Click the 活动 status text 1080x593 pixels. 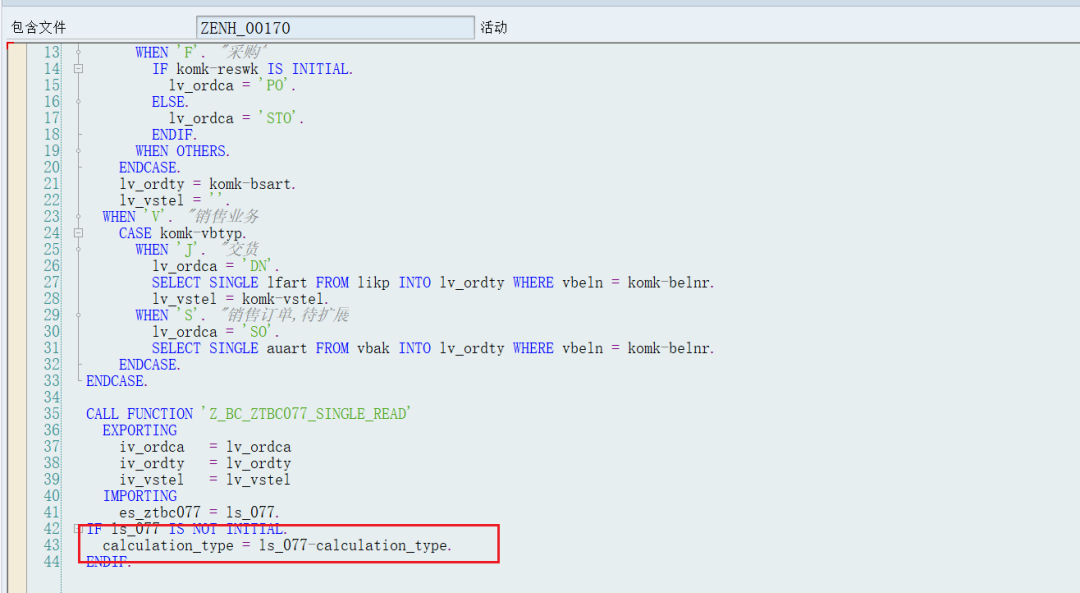click(x=494, y=28)
